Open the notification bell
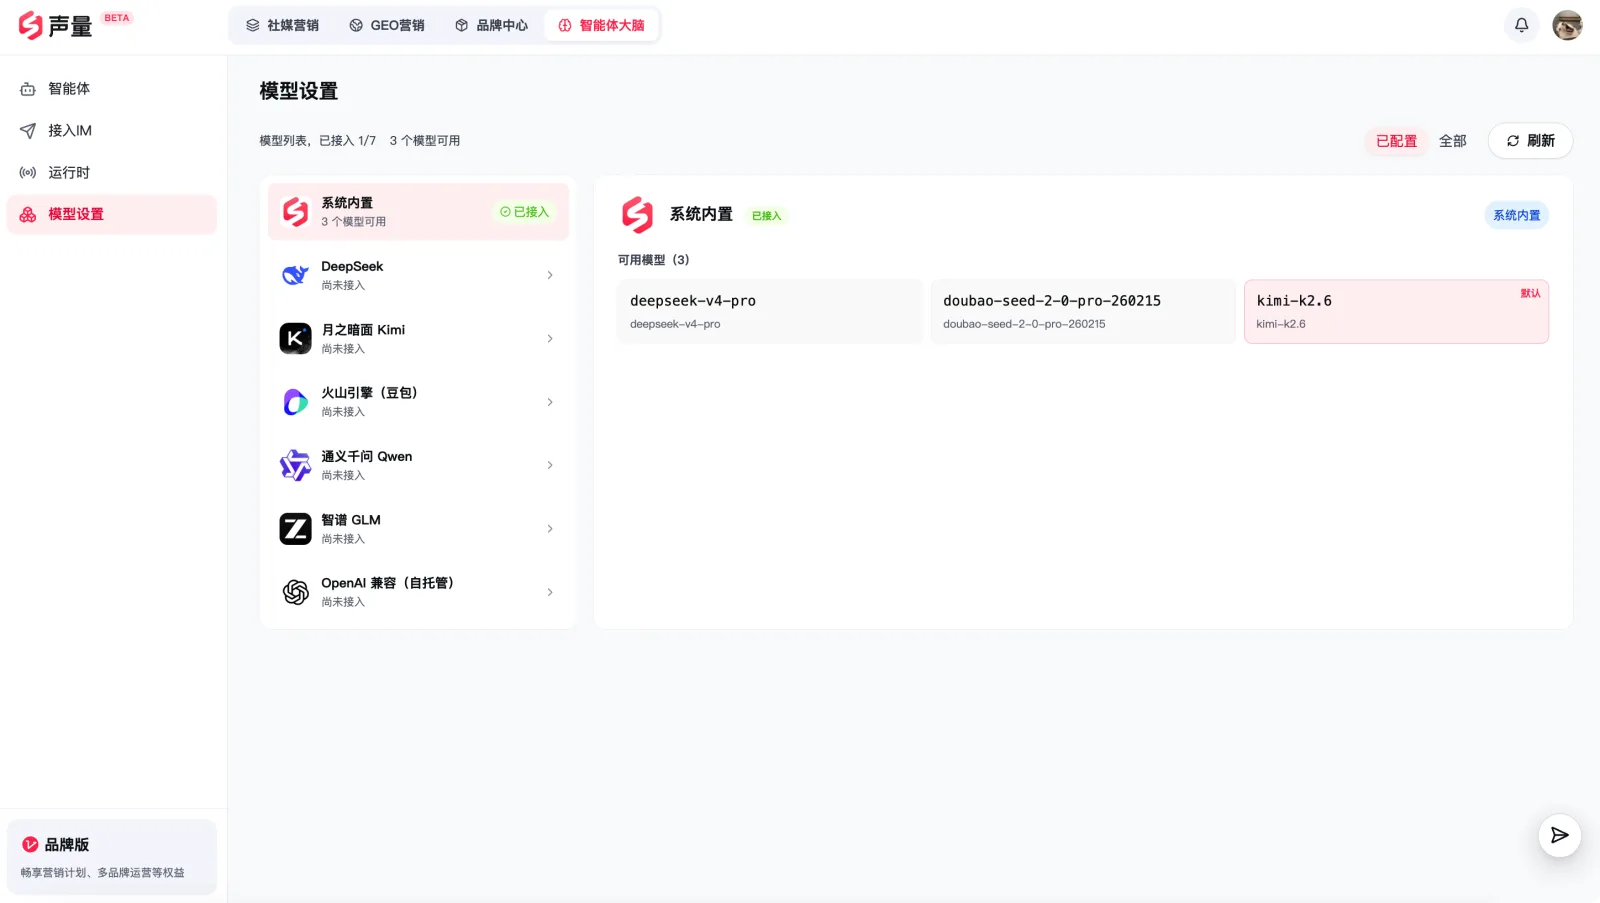The width and height of the screenshot is (1600, 903). click(x=1521, y=25)
